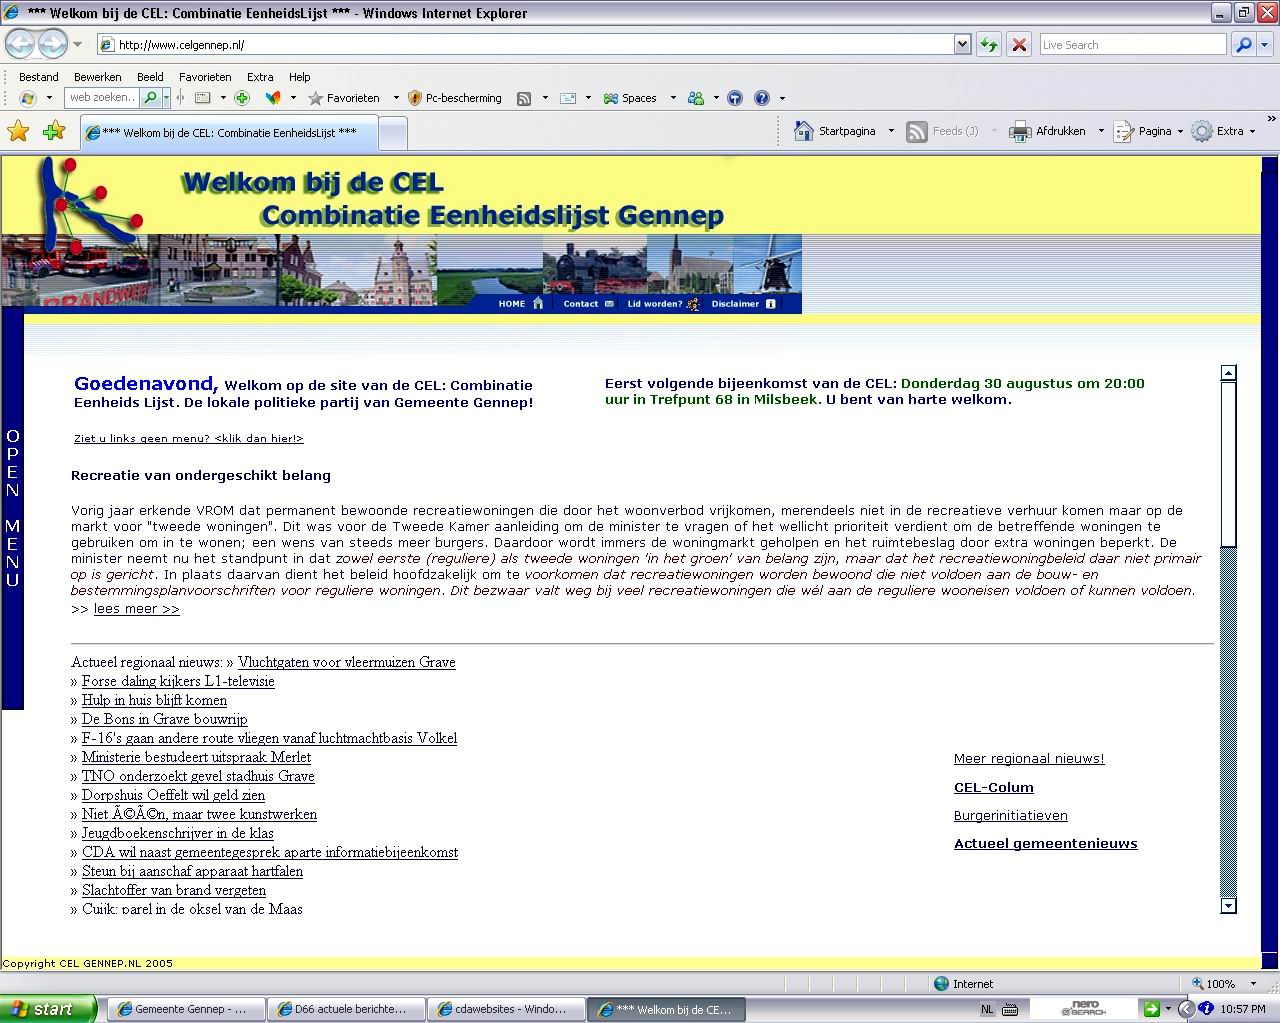Open the MSN butterfly icon

tap(273, 98)
